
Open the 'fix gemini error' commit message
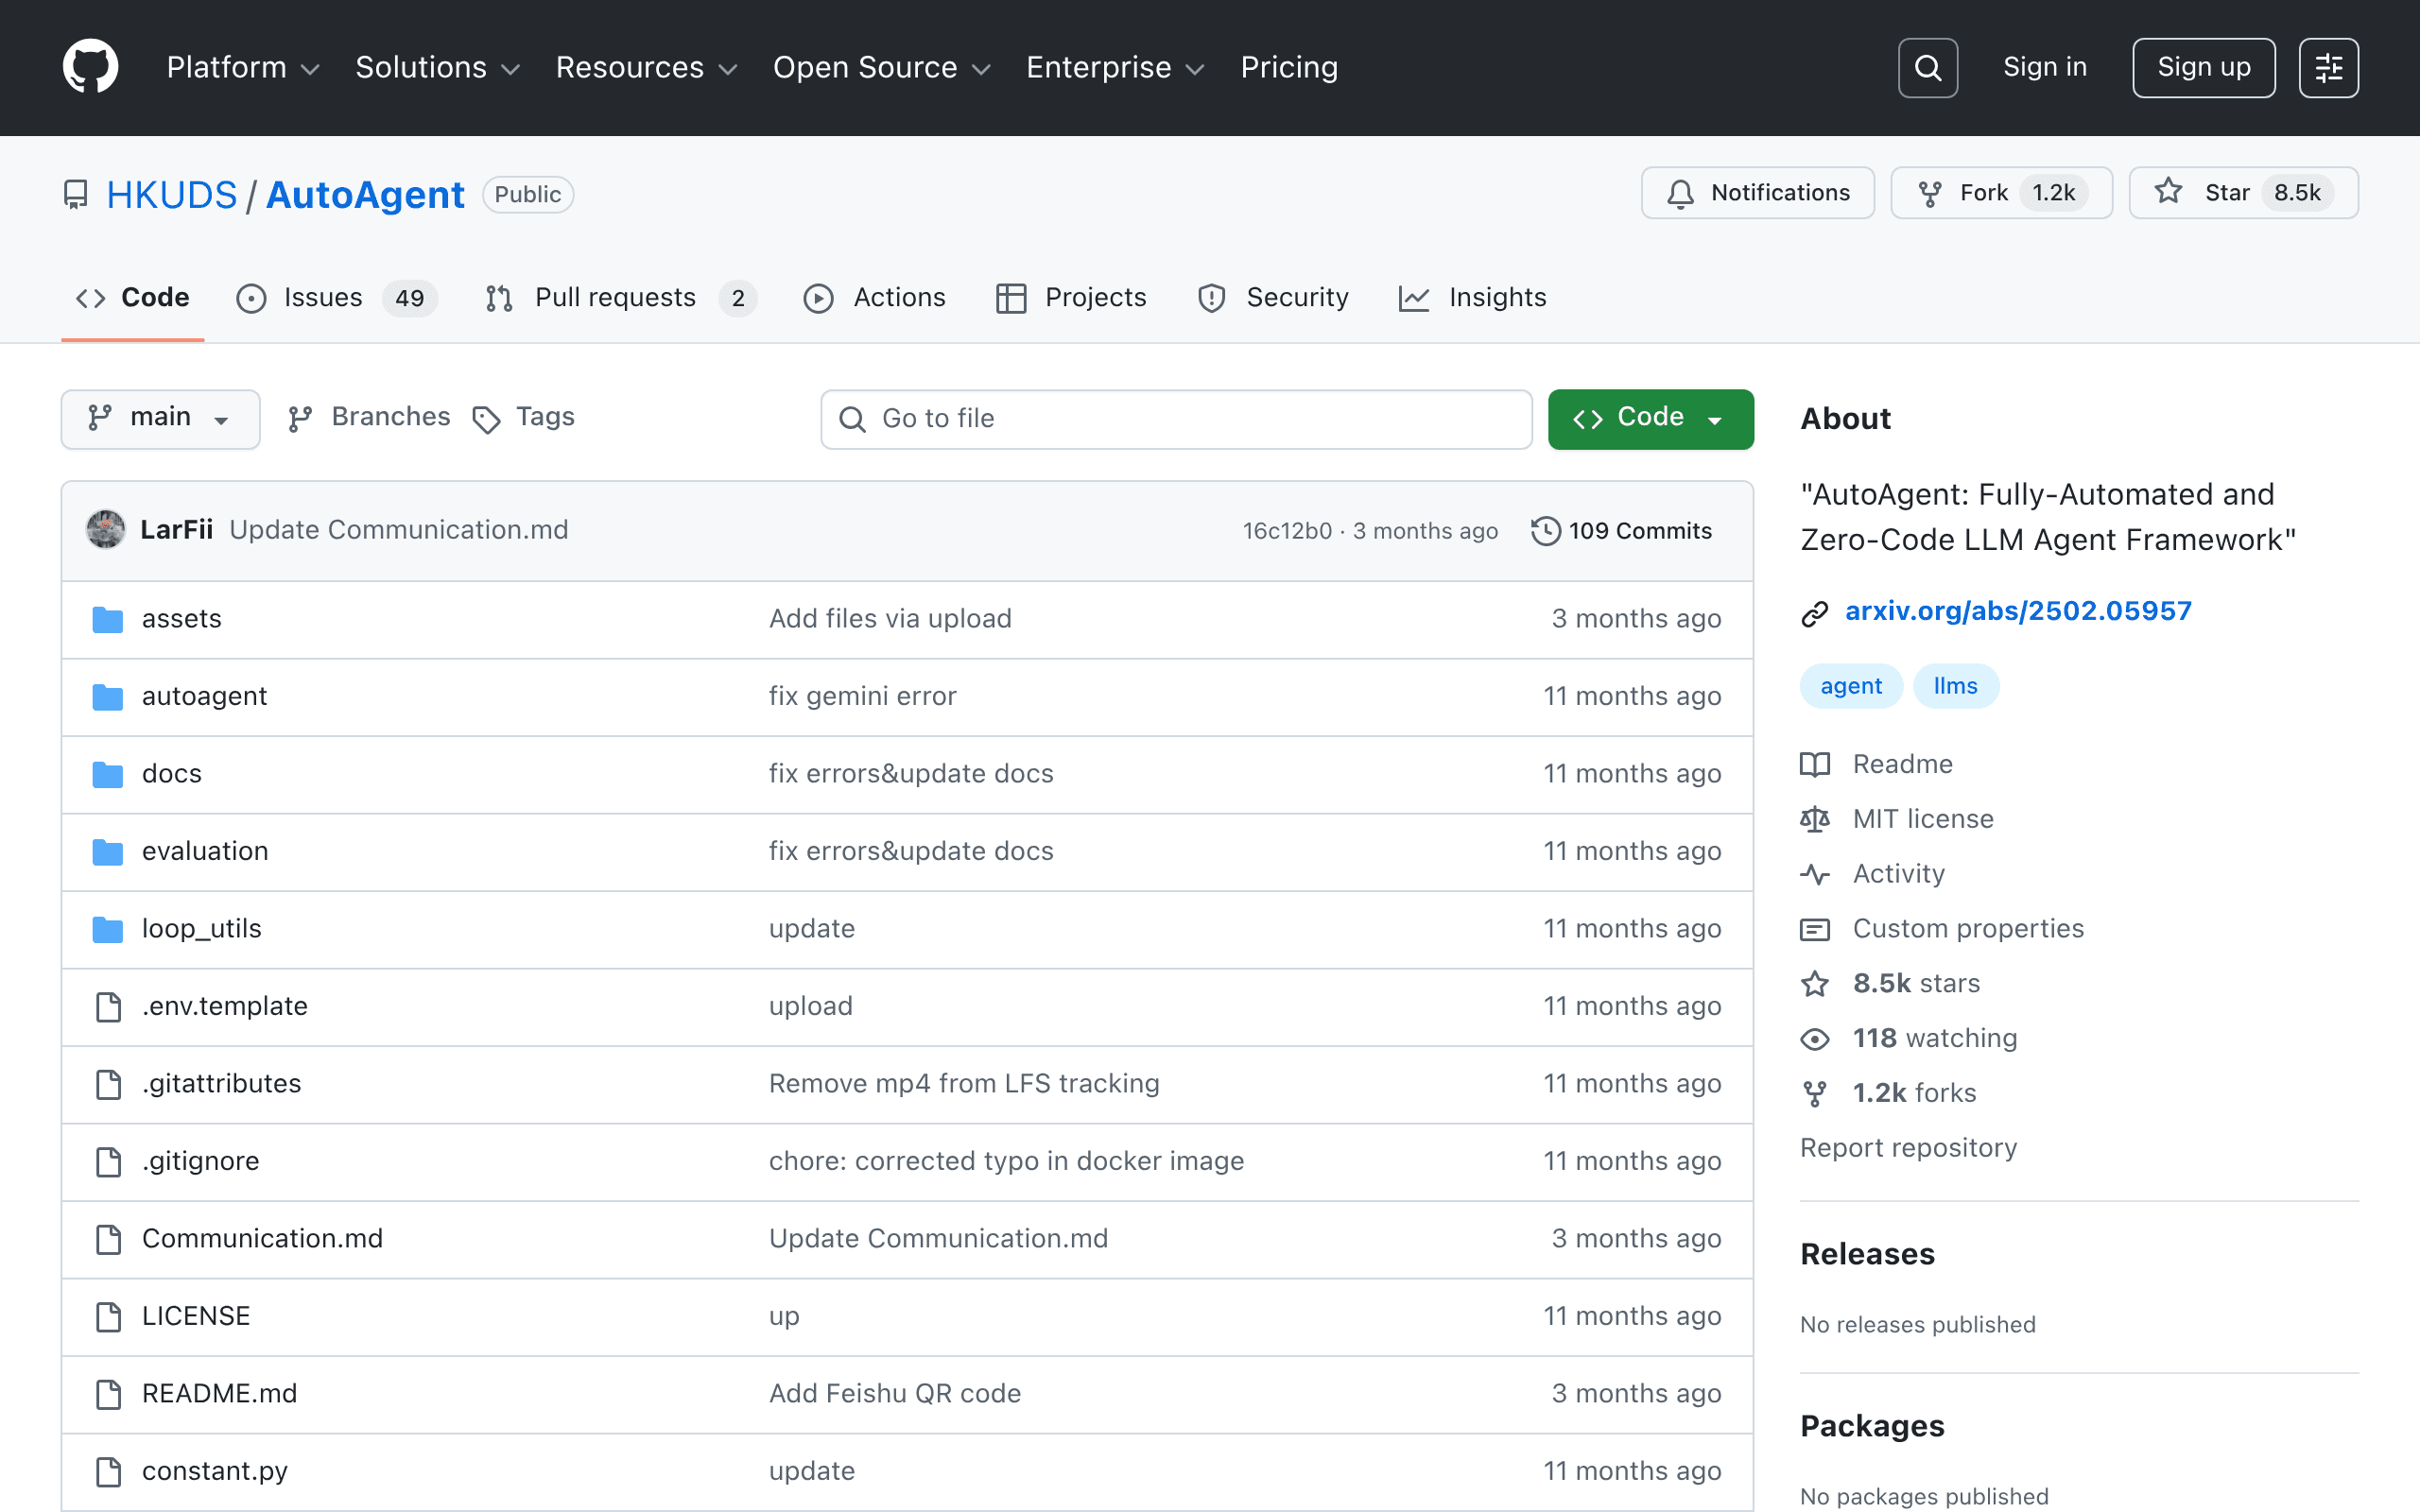[x=862, y=696]
